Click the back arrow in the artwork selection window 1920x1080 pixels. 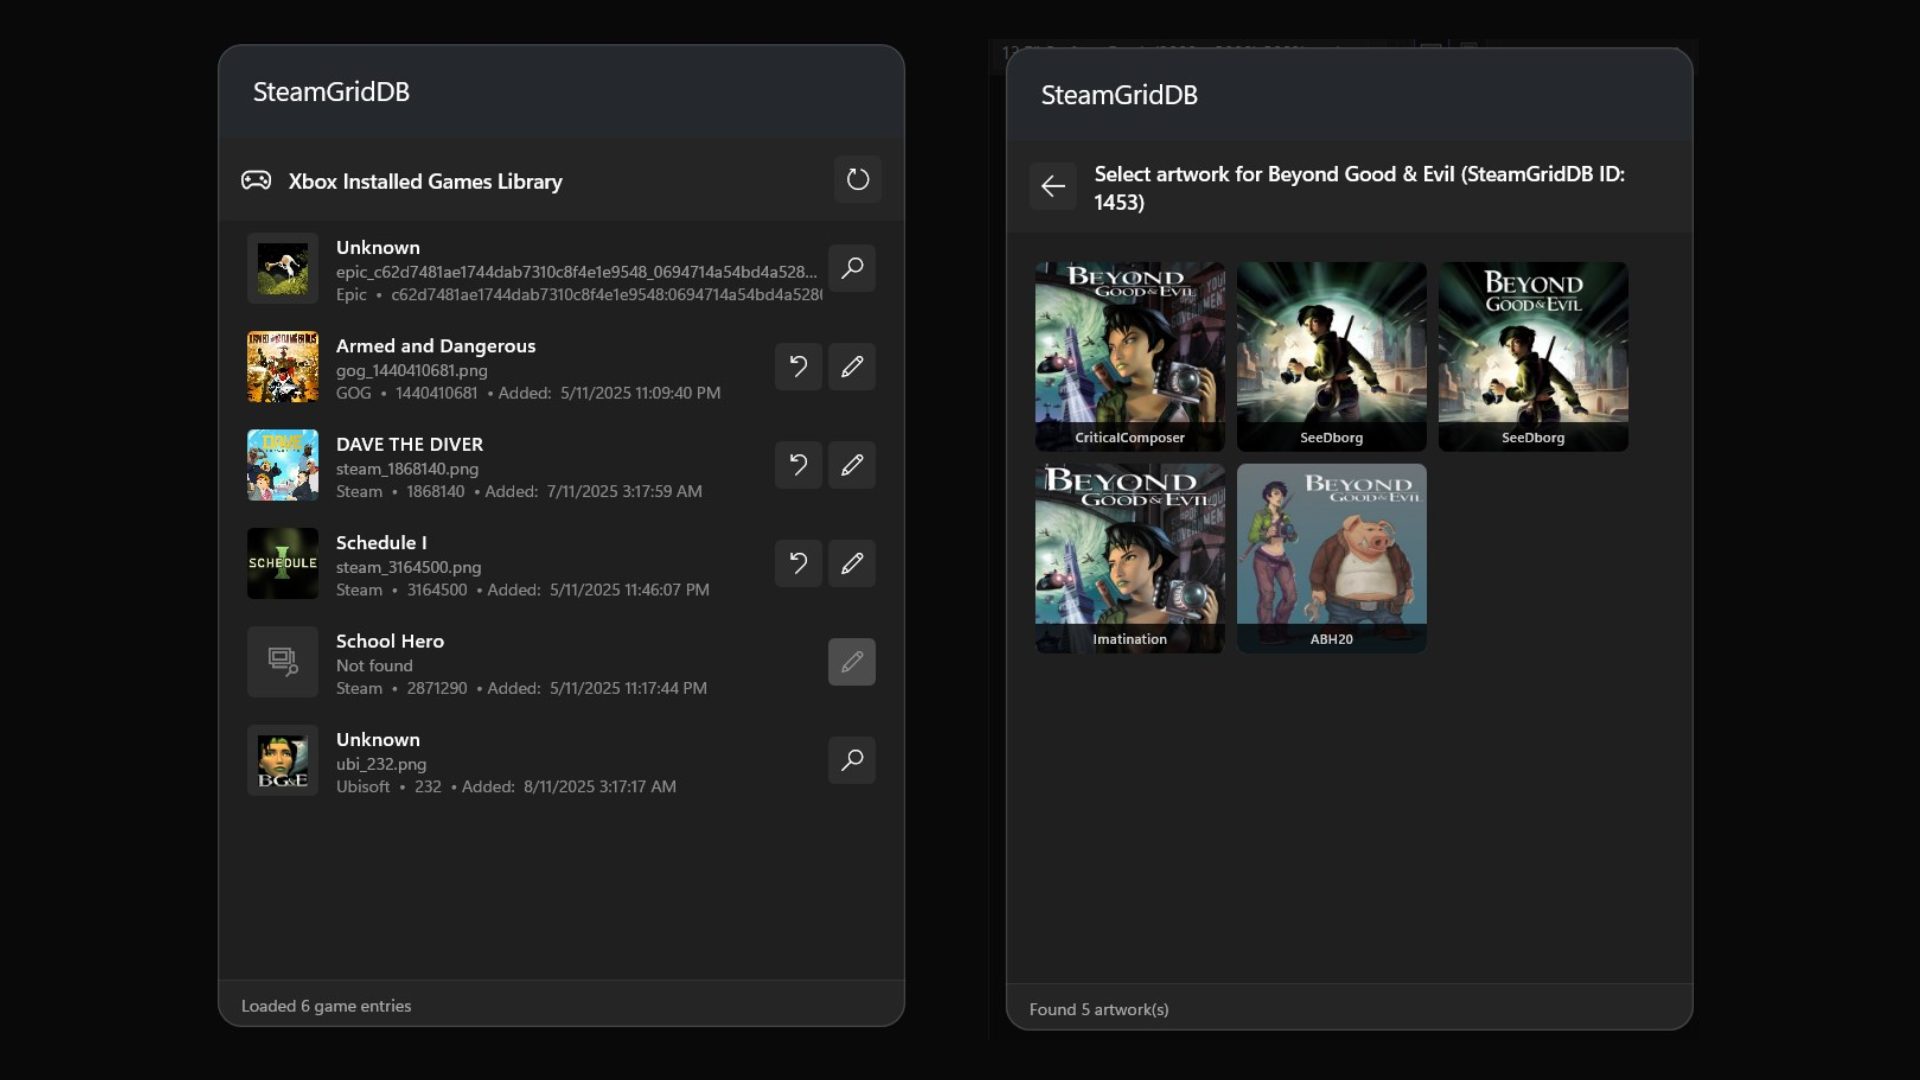click(x=1053, y=186)
